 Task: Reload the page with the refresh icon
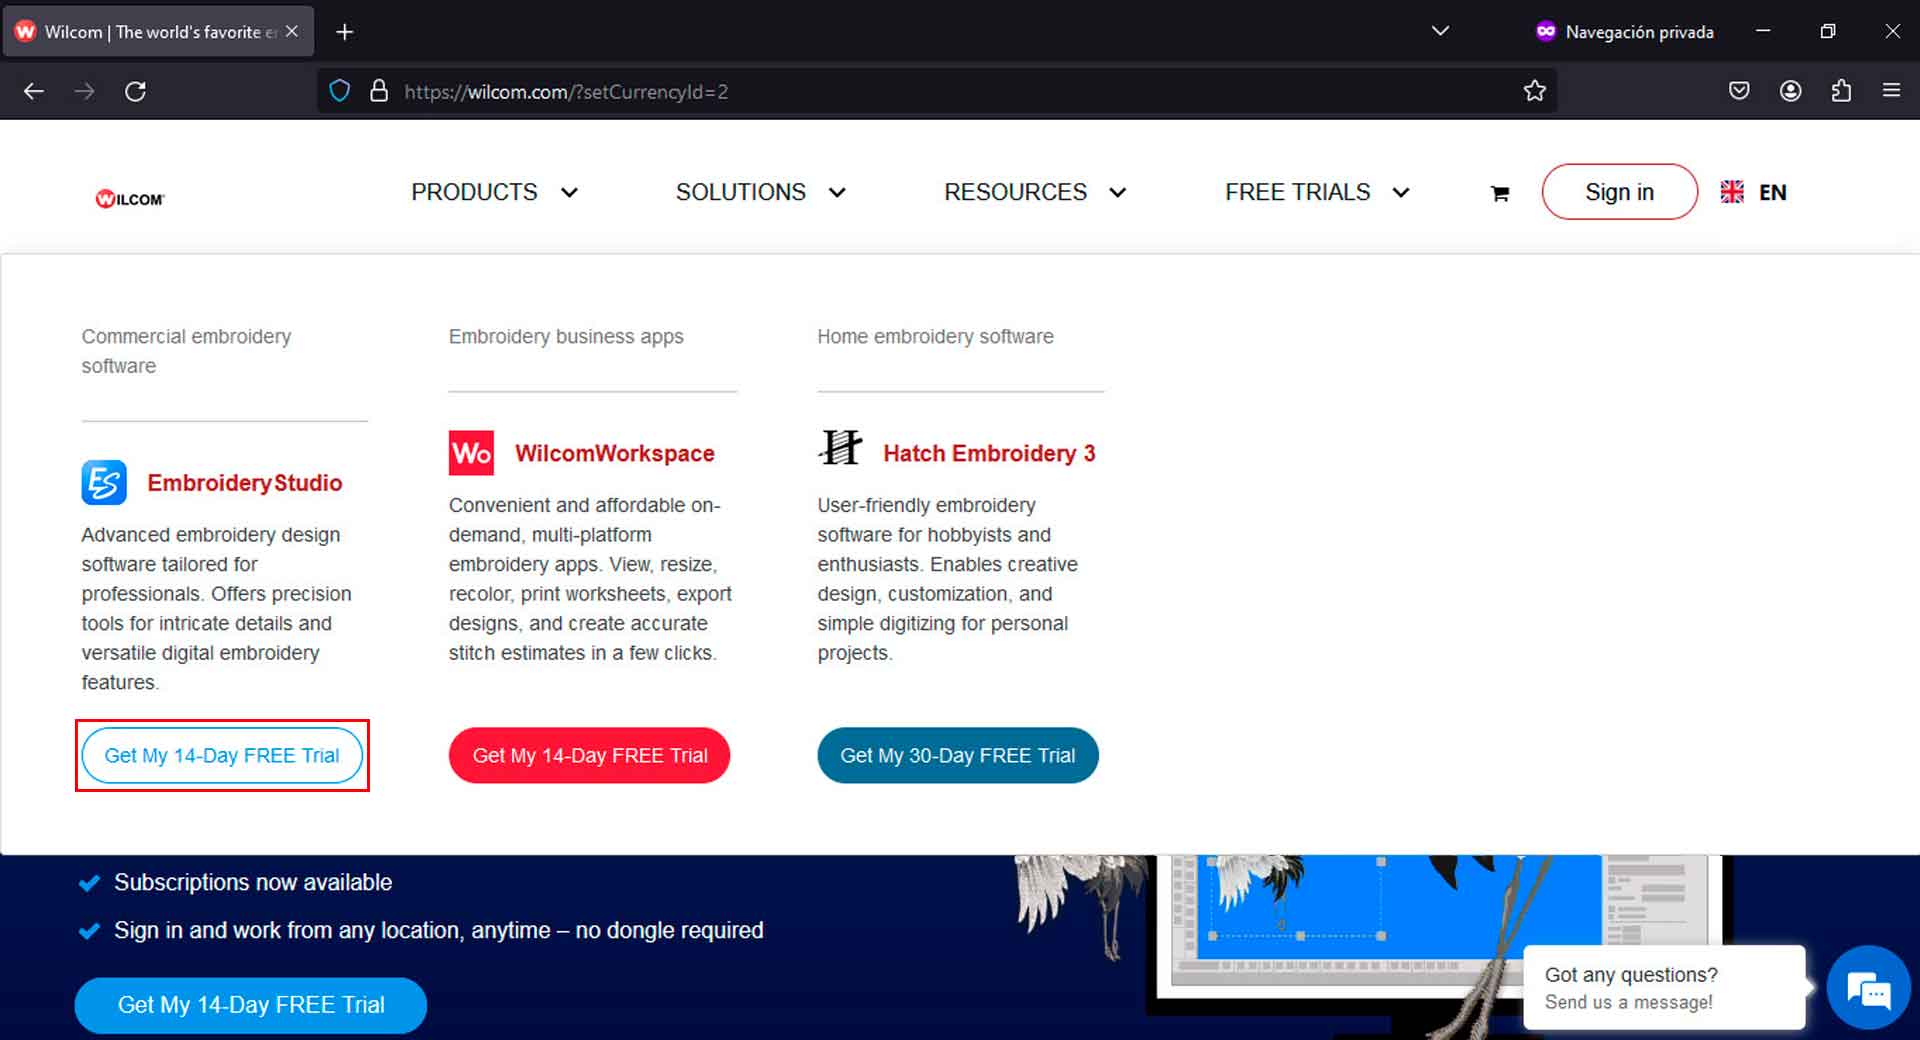coord(135,91)
